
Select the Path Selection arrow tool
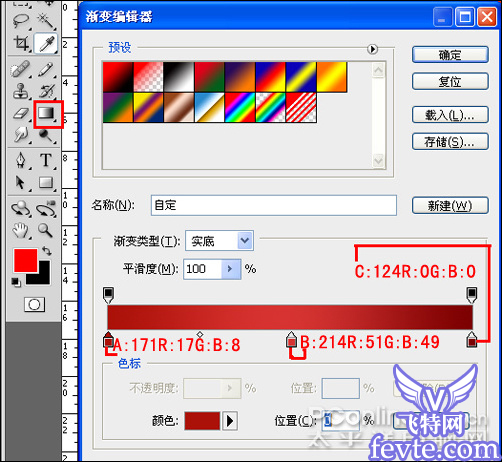pyautogui.click(x=20, y=183)
